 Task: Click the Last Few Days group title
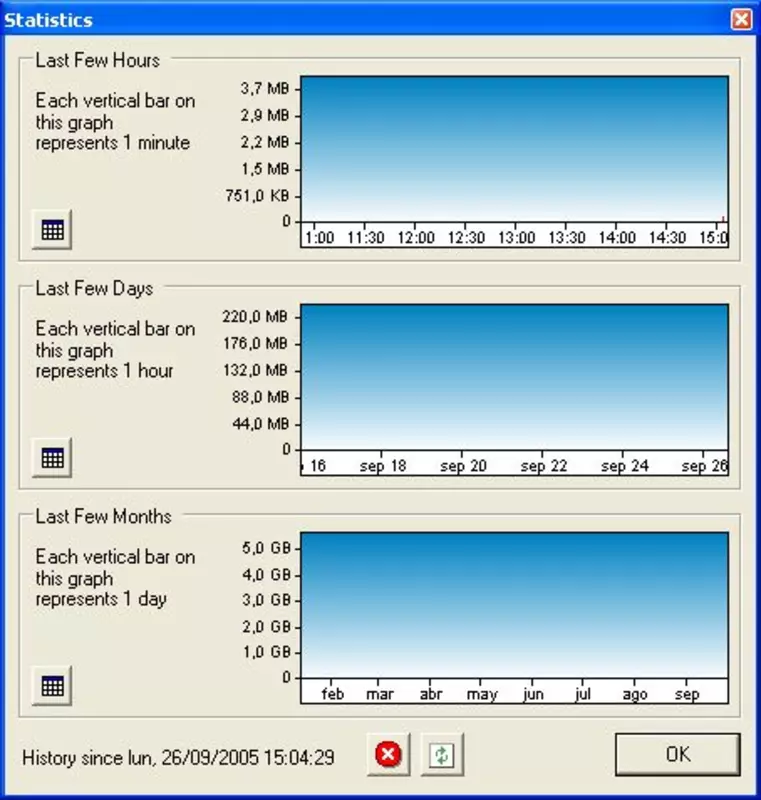94,288
